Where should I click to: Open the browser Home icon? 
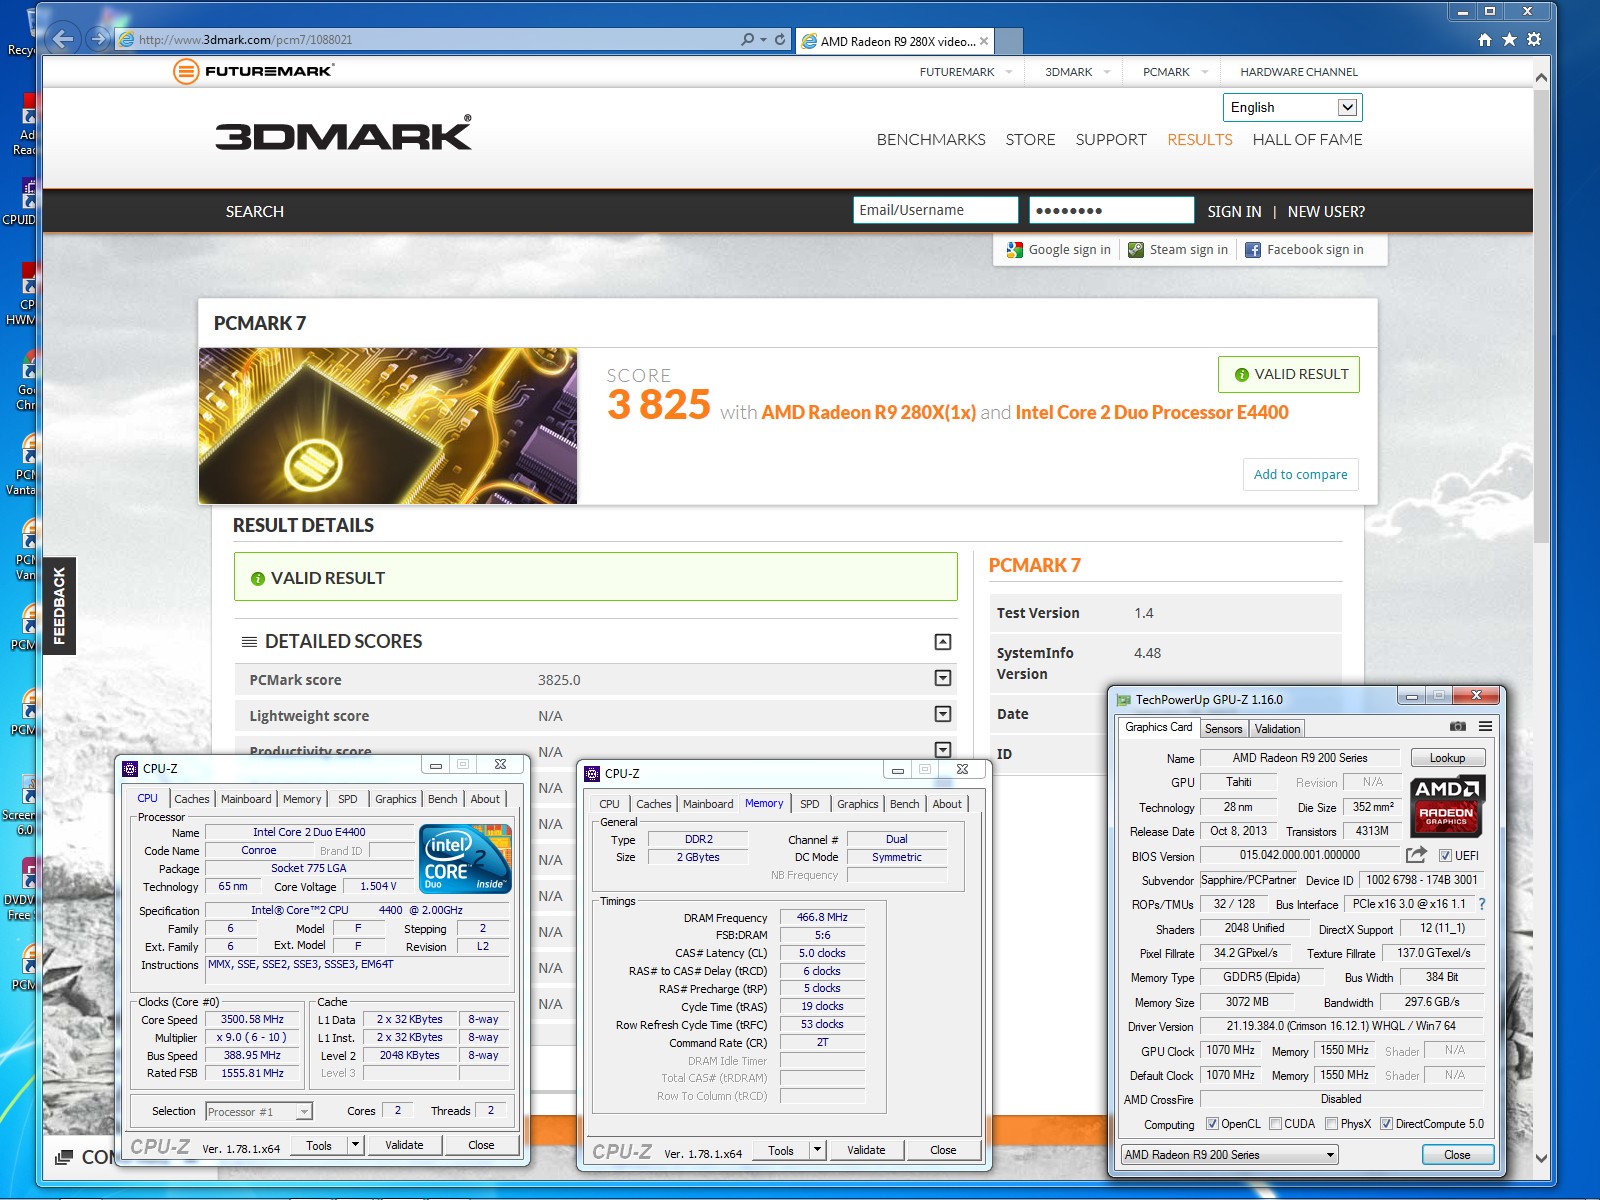1485,40
